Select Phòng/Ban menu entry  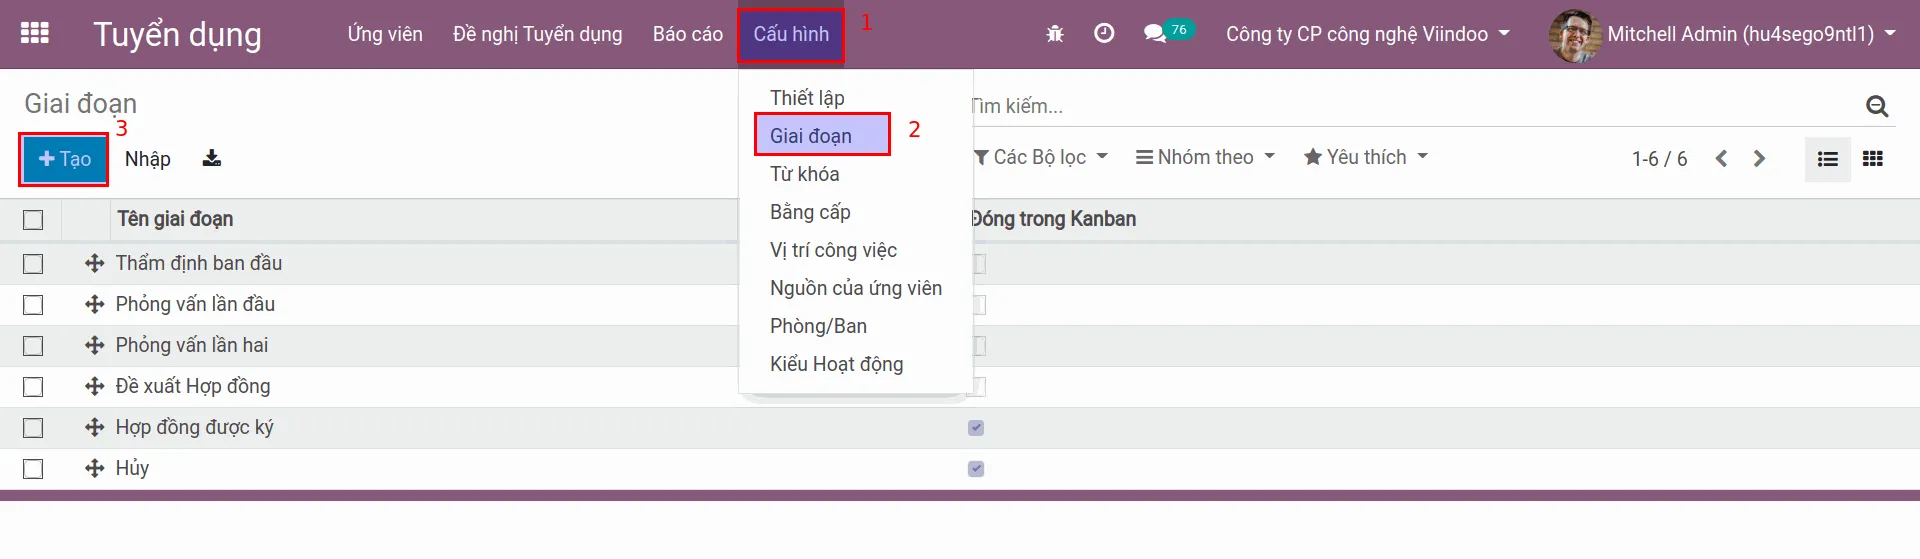[818, 326]
